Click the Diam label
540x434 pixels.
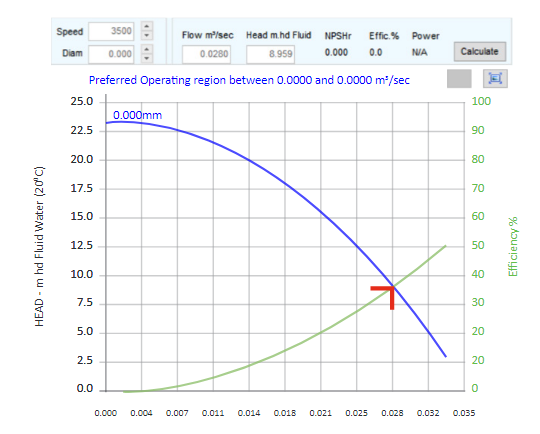pos(72,53)
